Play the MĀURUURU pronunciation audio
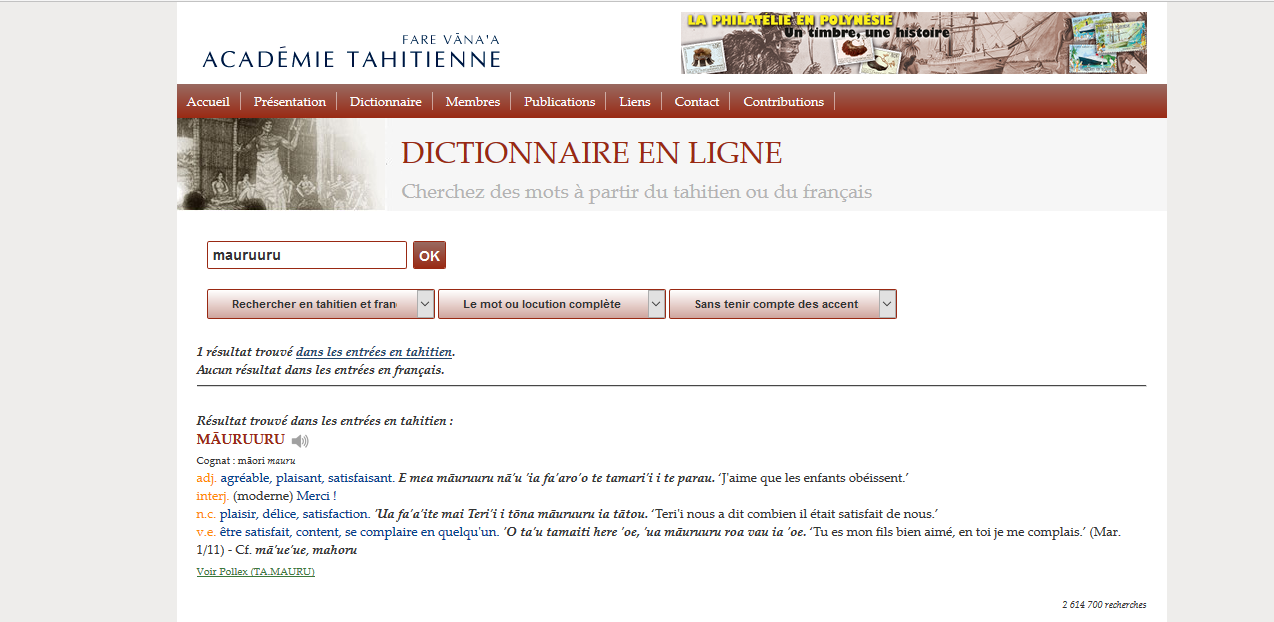The width and height of the screenshot is (1274, 622). pyautogui.click(x=300, y=441)
